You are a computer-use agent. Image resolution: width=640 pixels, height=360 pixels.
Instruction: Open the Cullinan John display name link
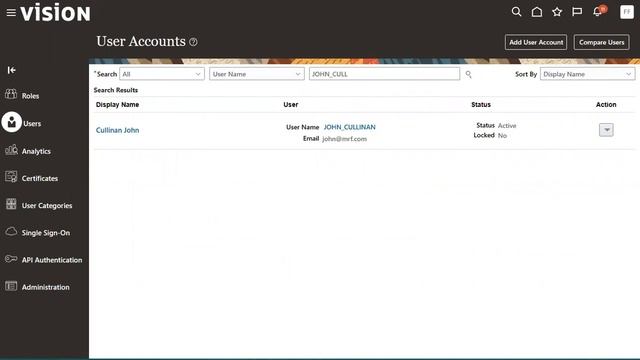(x=118, y=130)
